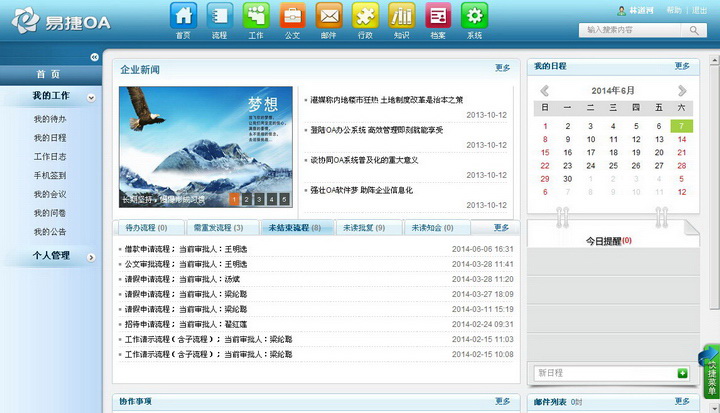Open 我的会议 in sidebar
The image size is (720, 413).
[x=50, y=194]
